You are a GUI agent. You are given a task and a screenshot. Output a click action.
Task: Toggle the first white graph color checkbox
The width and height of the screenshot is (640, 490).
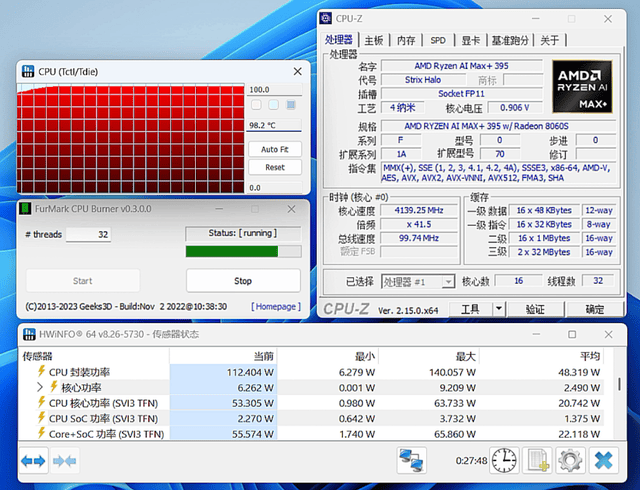[256, 105]
